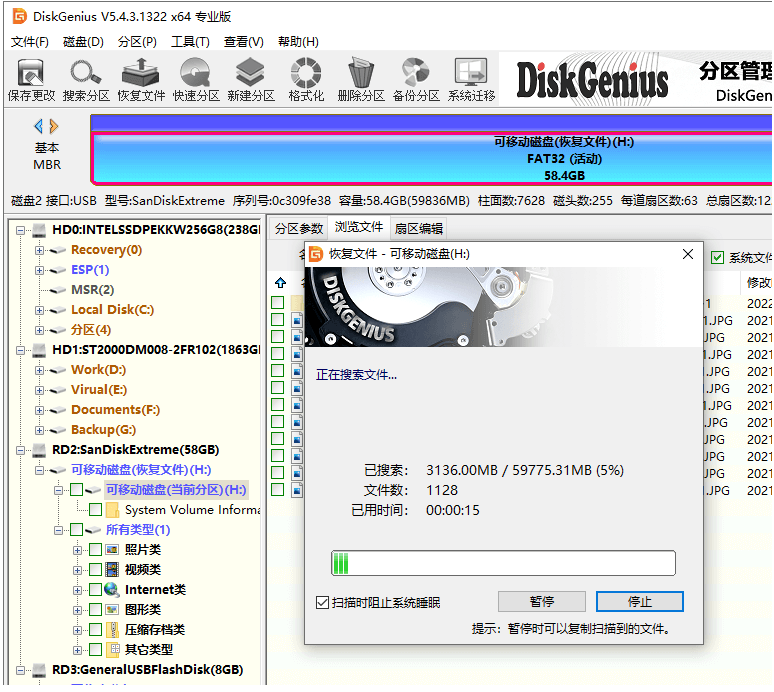Screen dimensions: 774x692
Task: Check the 可移动磁盘(当前分区)(H:) tree checkbox
Action: (x=77, y=490)
